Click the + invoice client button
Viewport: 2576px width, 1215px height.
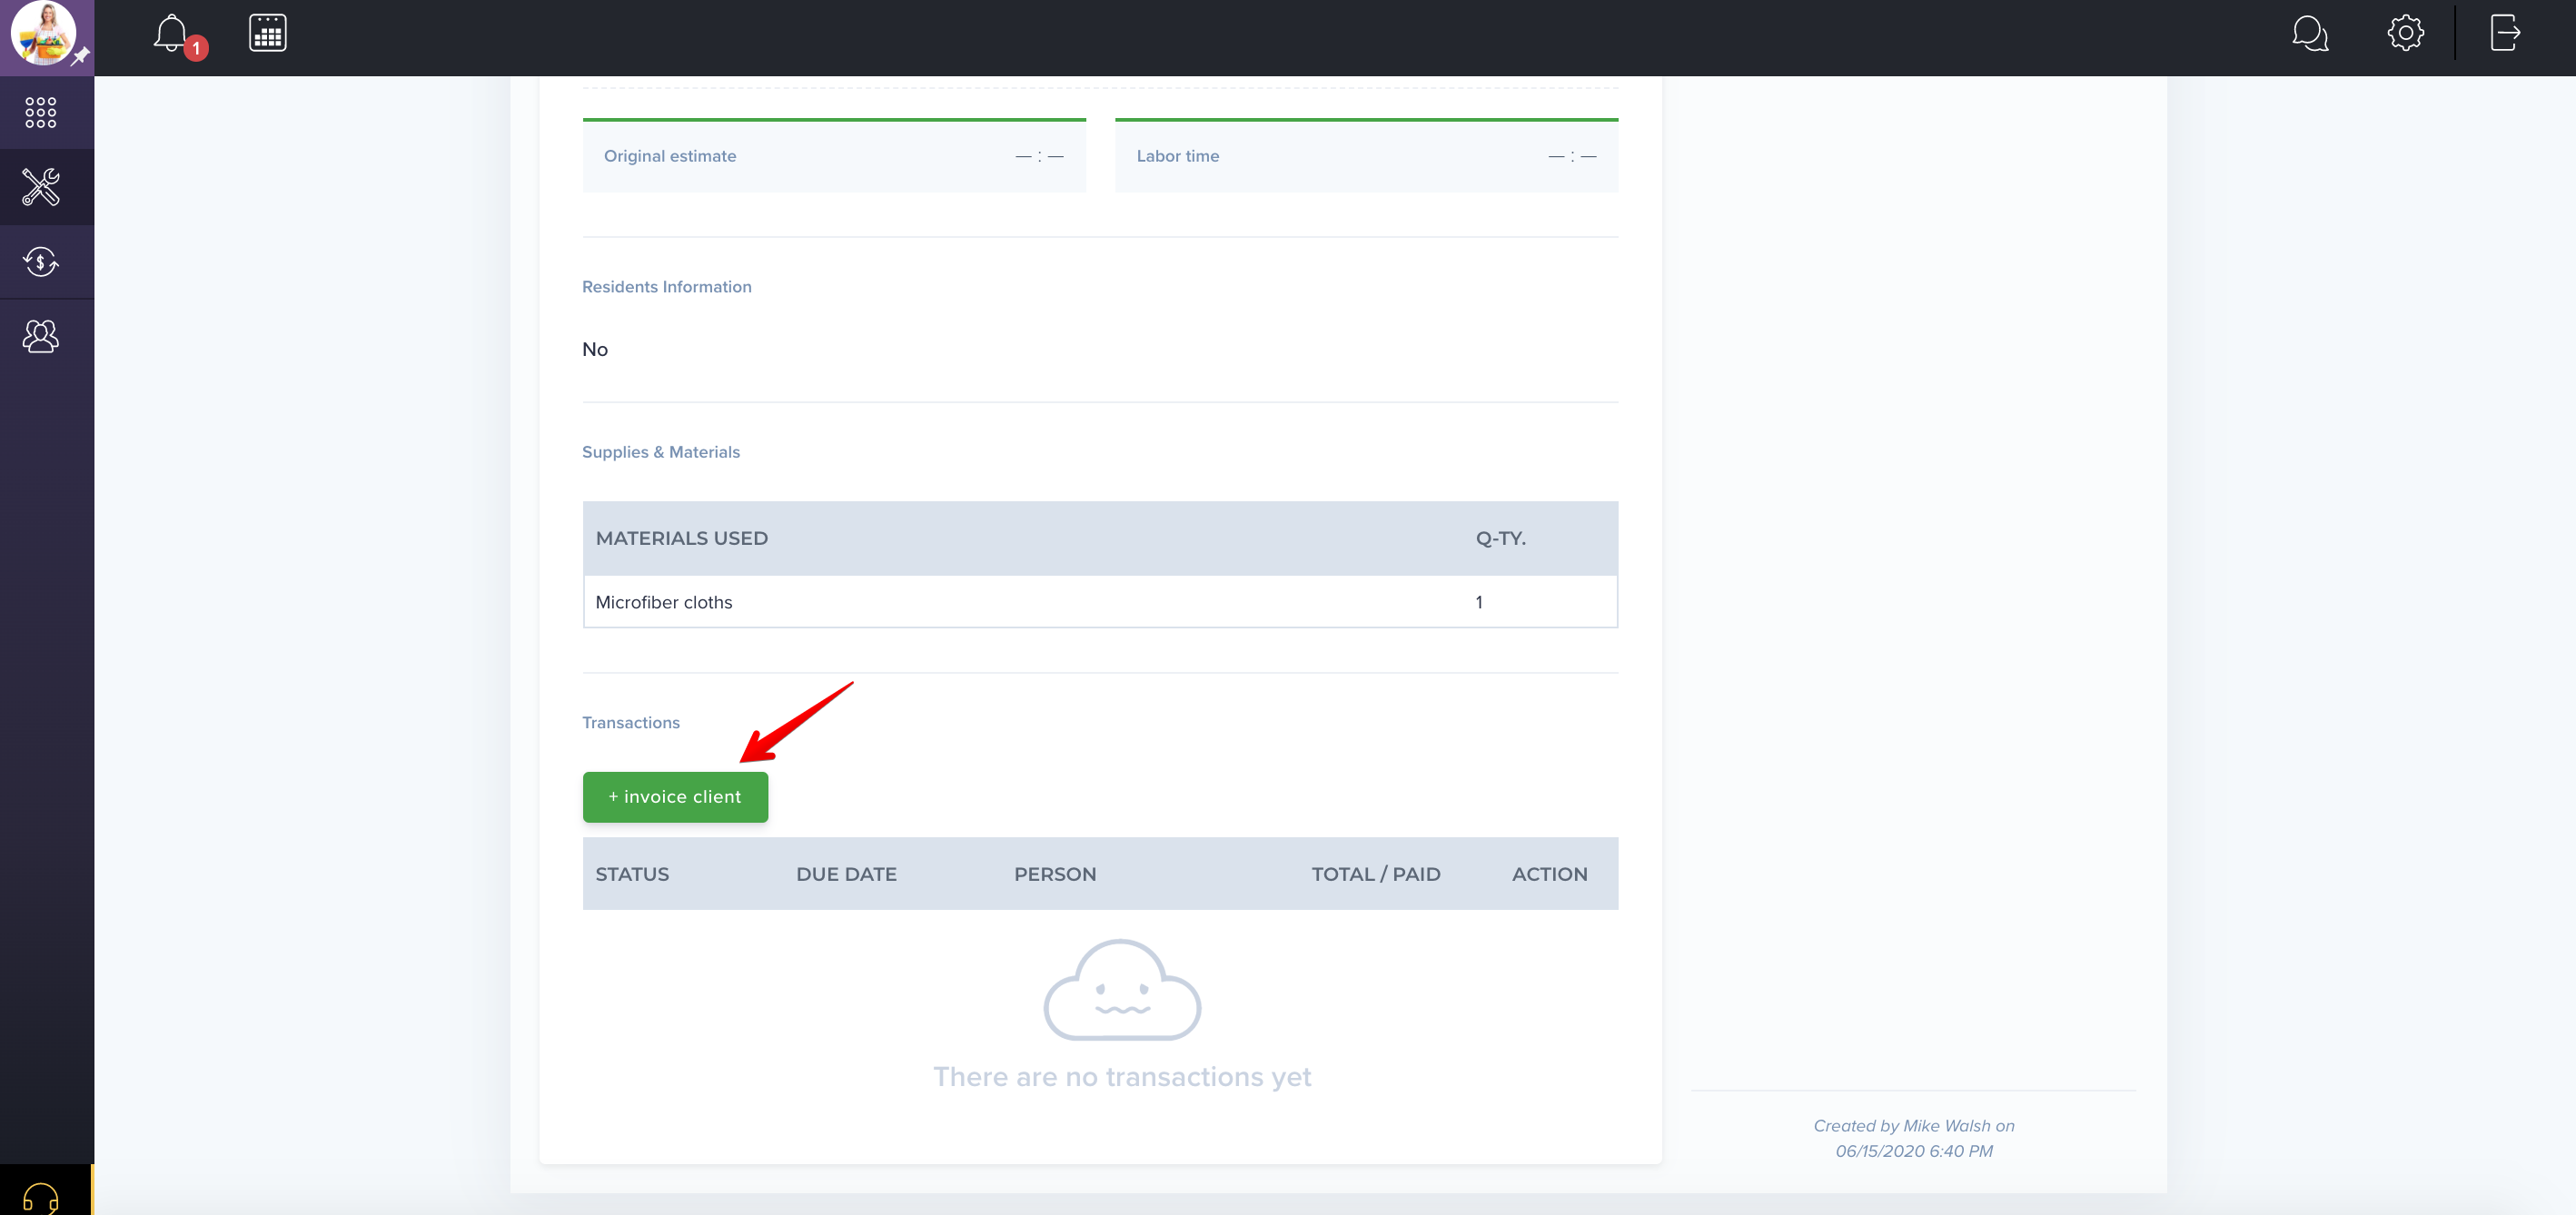[675, 797]
